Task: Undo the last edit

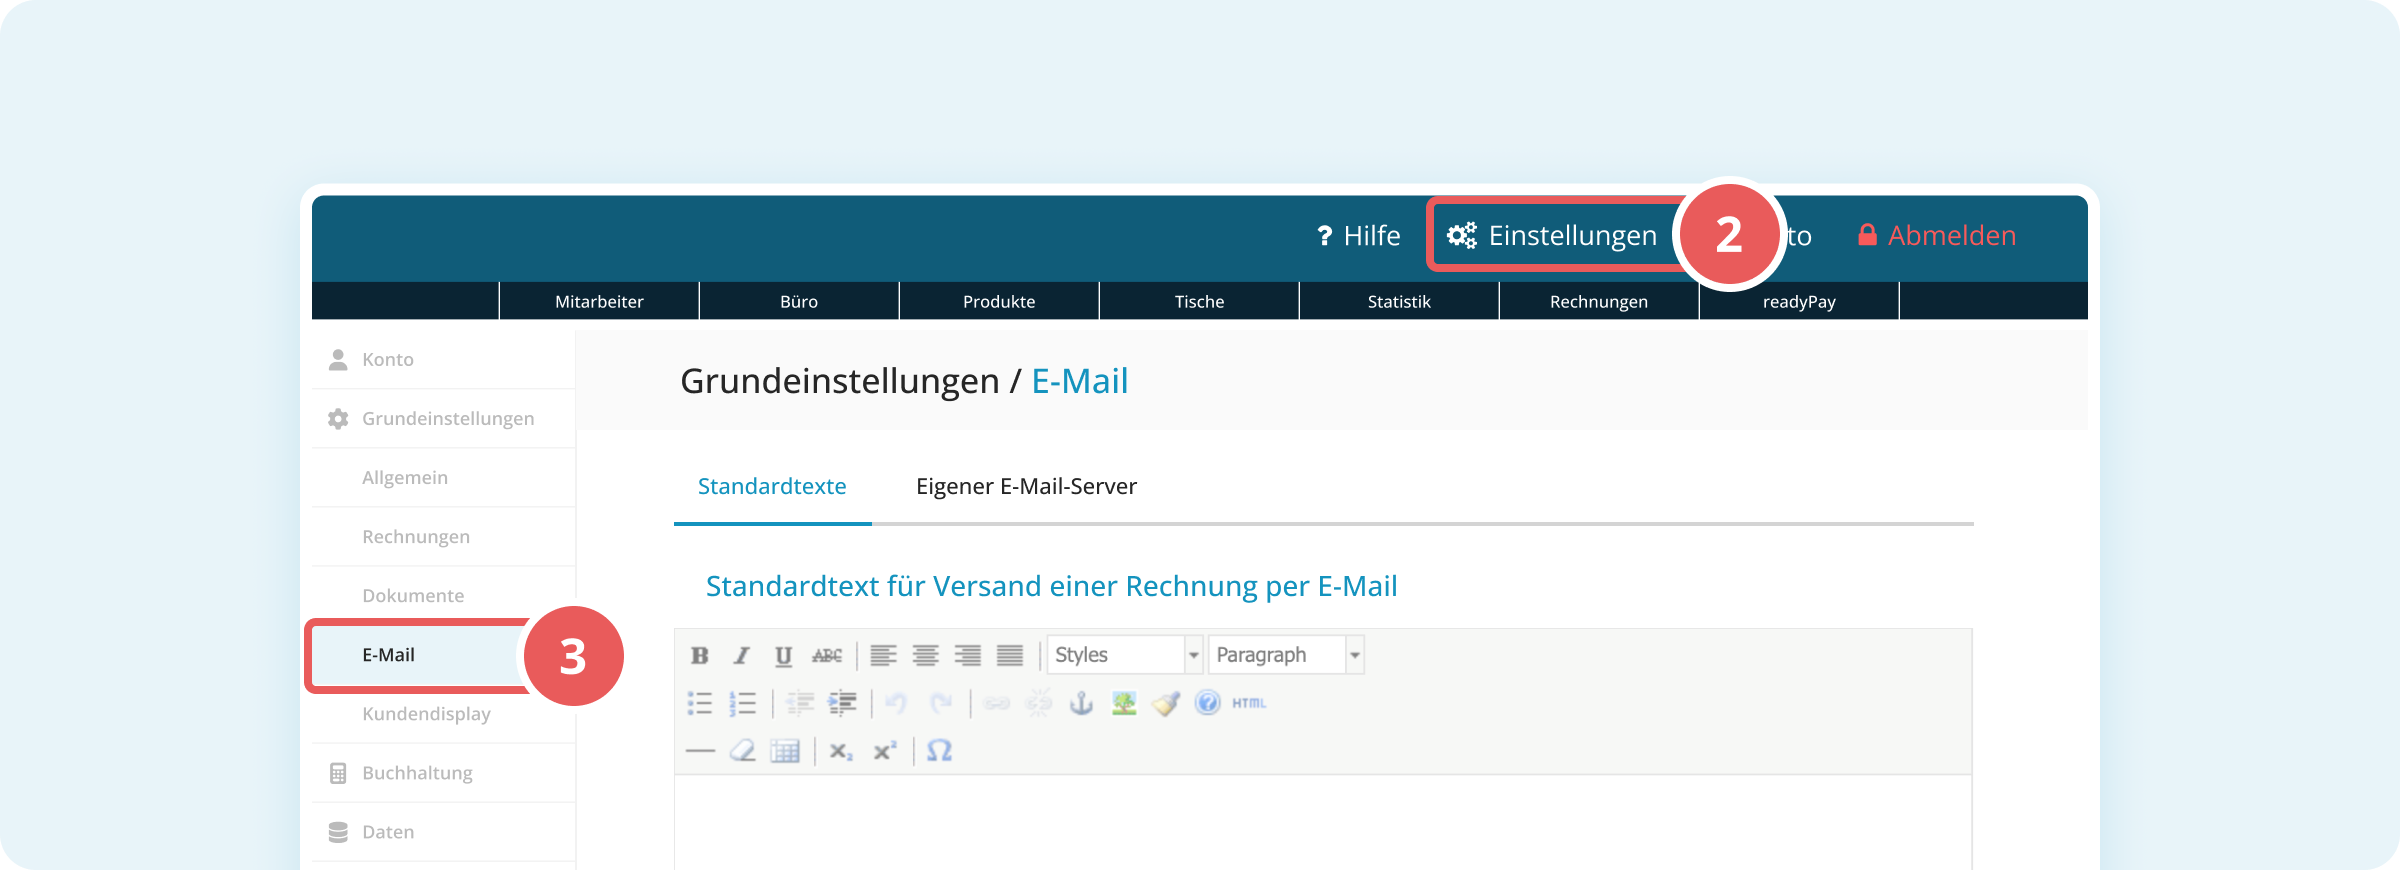Action: coord(897,704)
